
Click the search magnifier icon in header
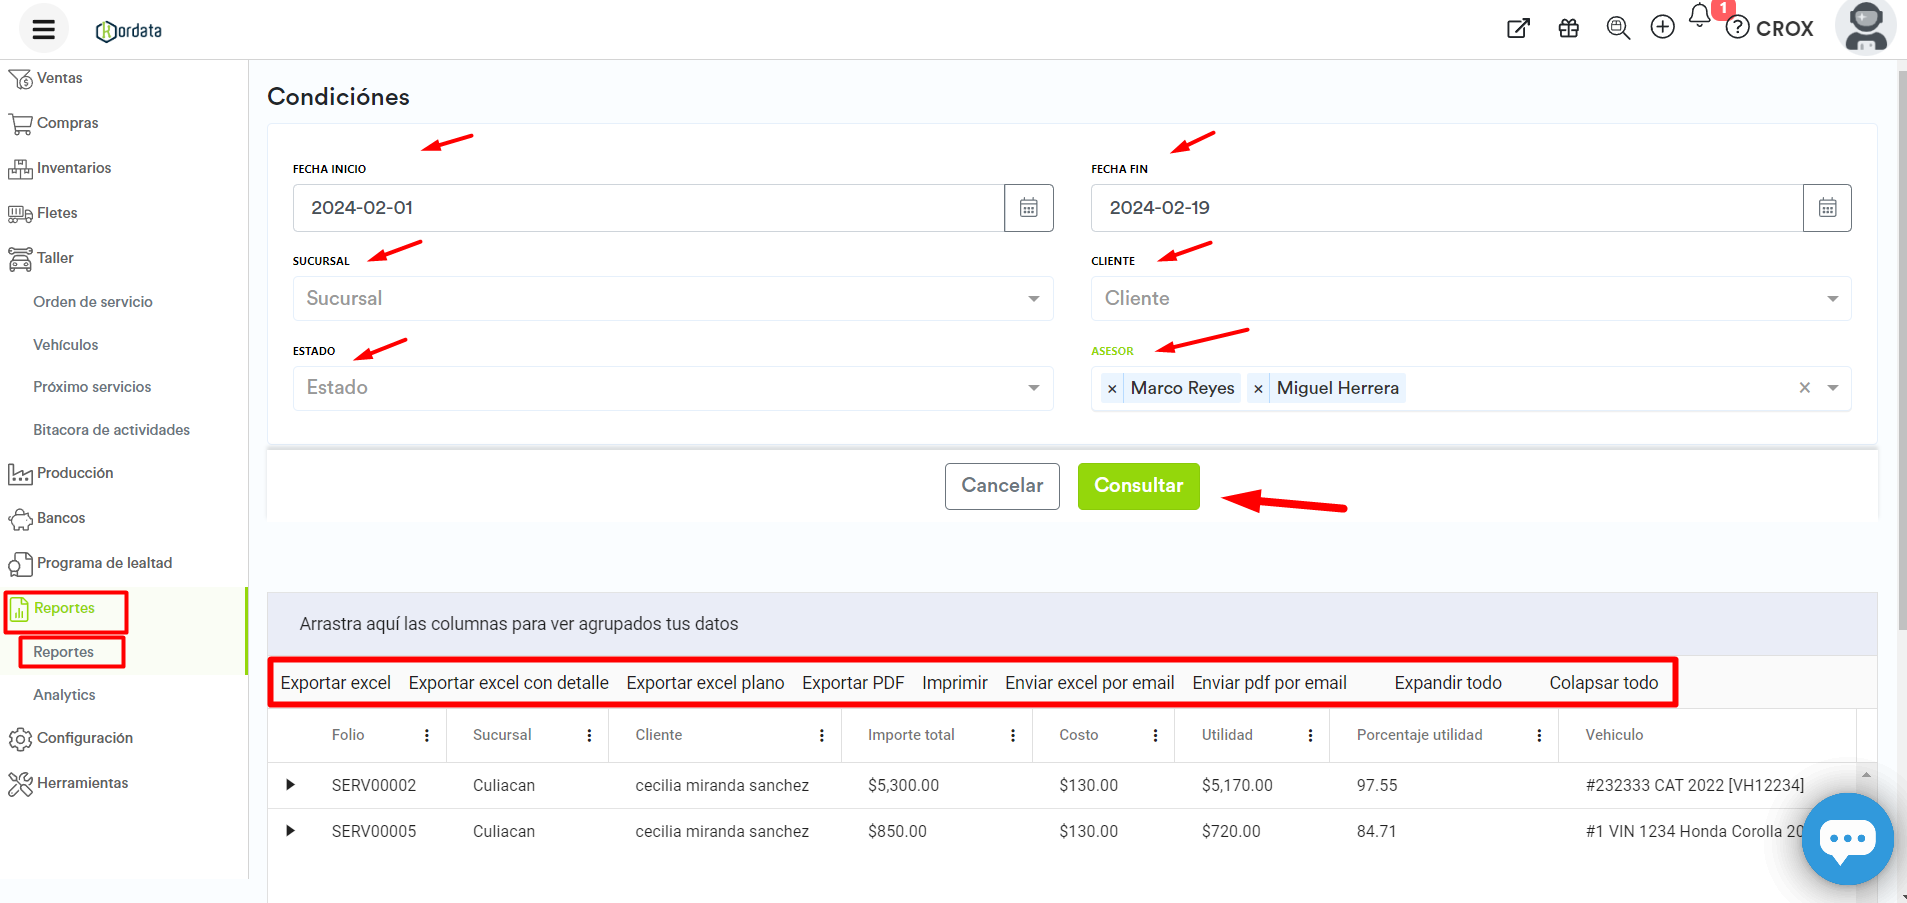click(1617, 28)
